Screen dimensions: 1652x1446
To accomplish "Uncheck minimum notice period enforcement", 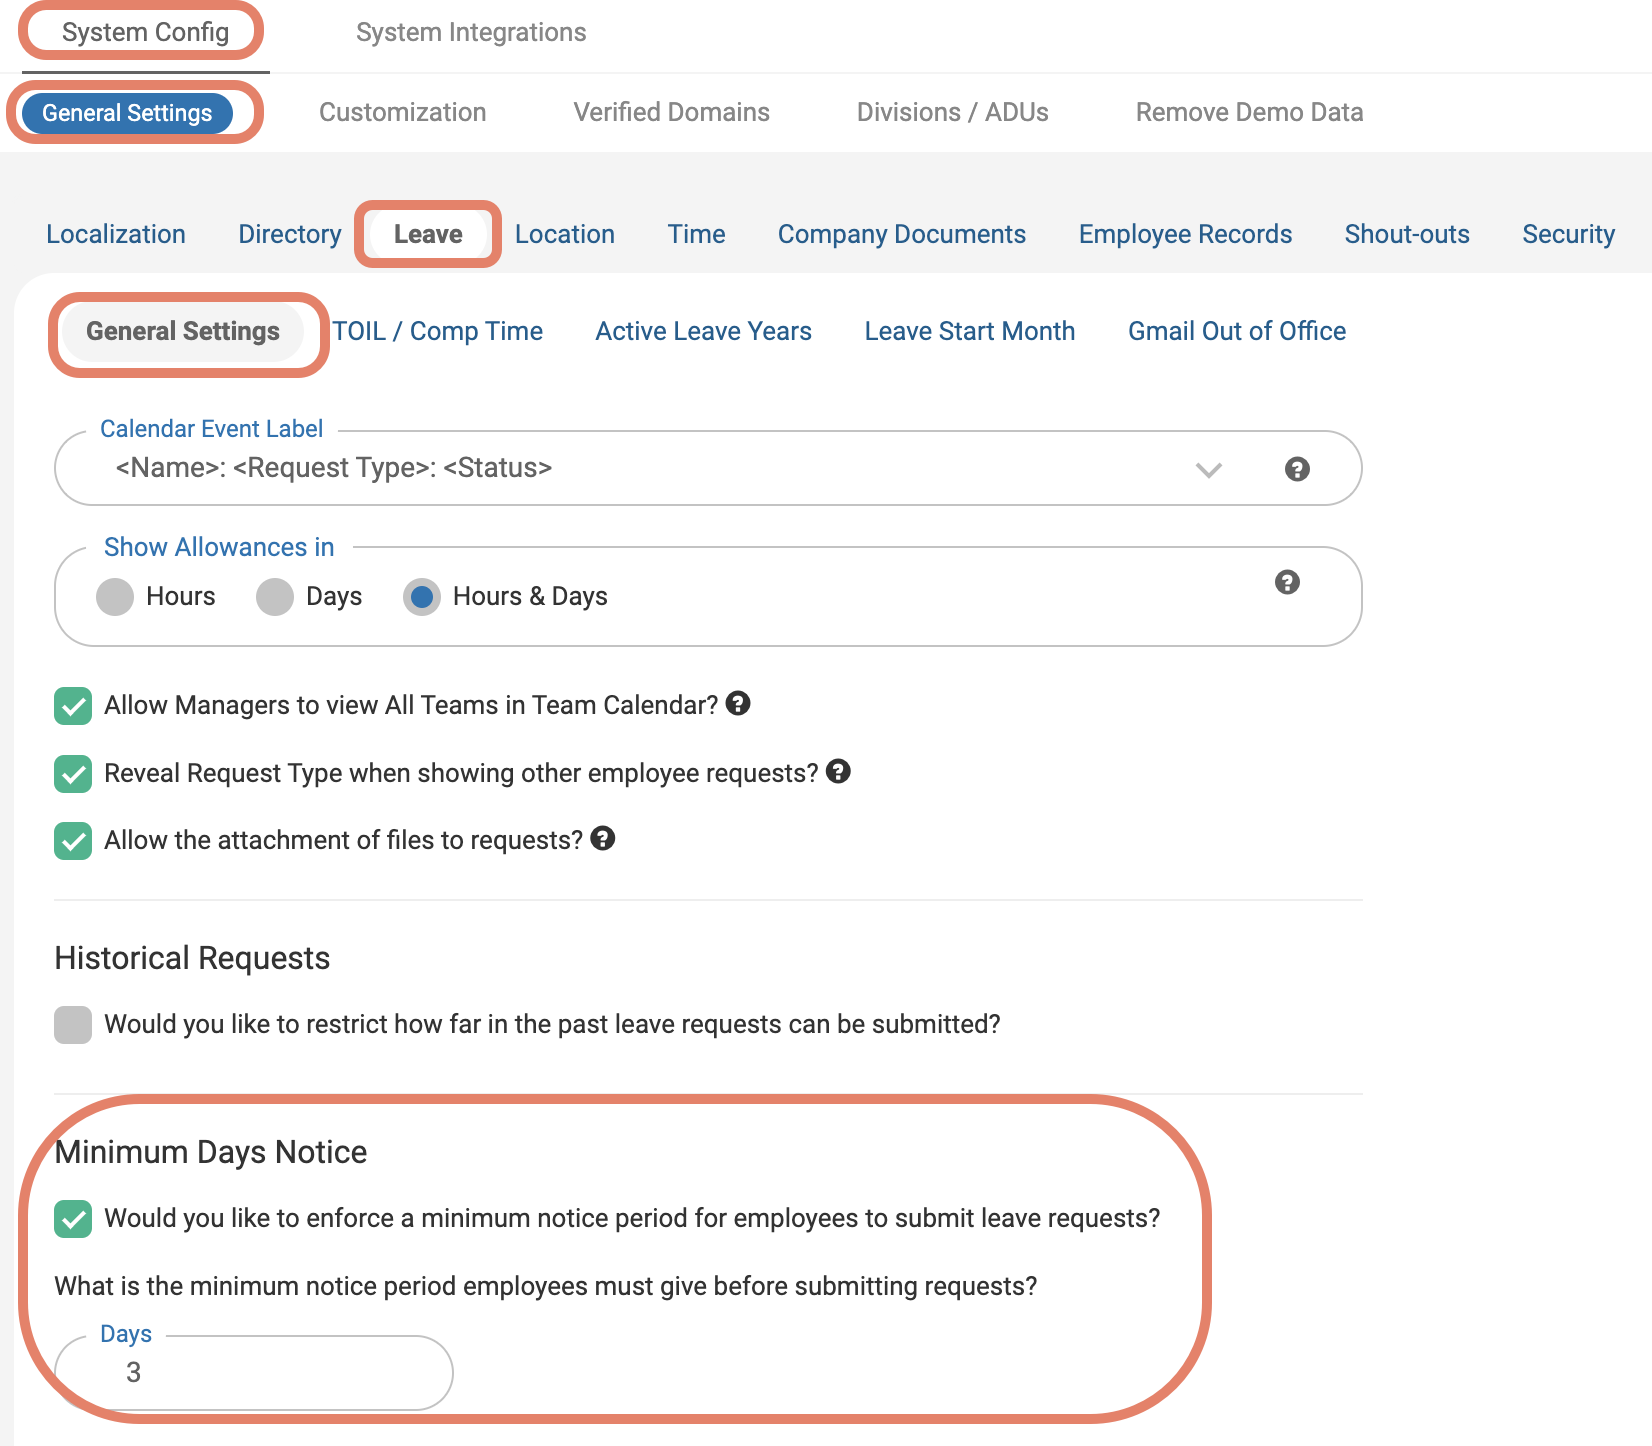I will (72, 1218).
